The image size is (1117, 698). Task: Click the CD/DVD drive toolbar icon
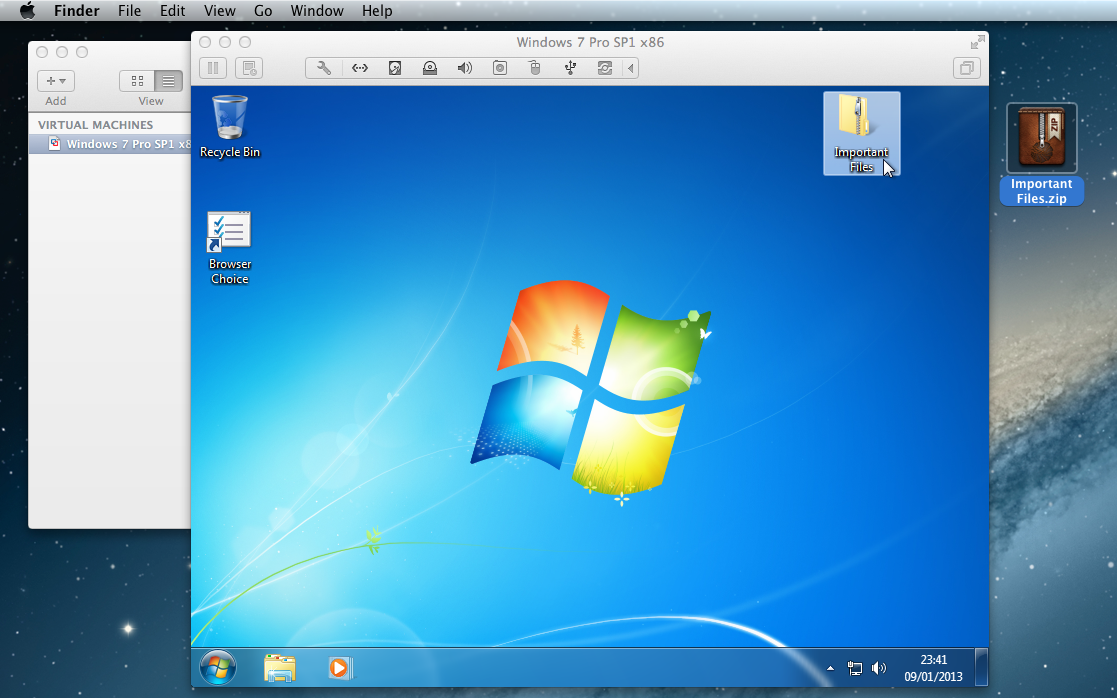[x=429, y=68]
